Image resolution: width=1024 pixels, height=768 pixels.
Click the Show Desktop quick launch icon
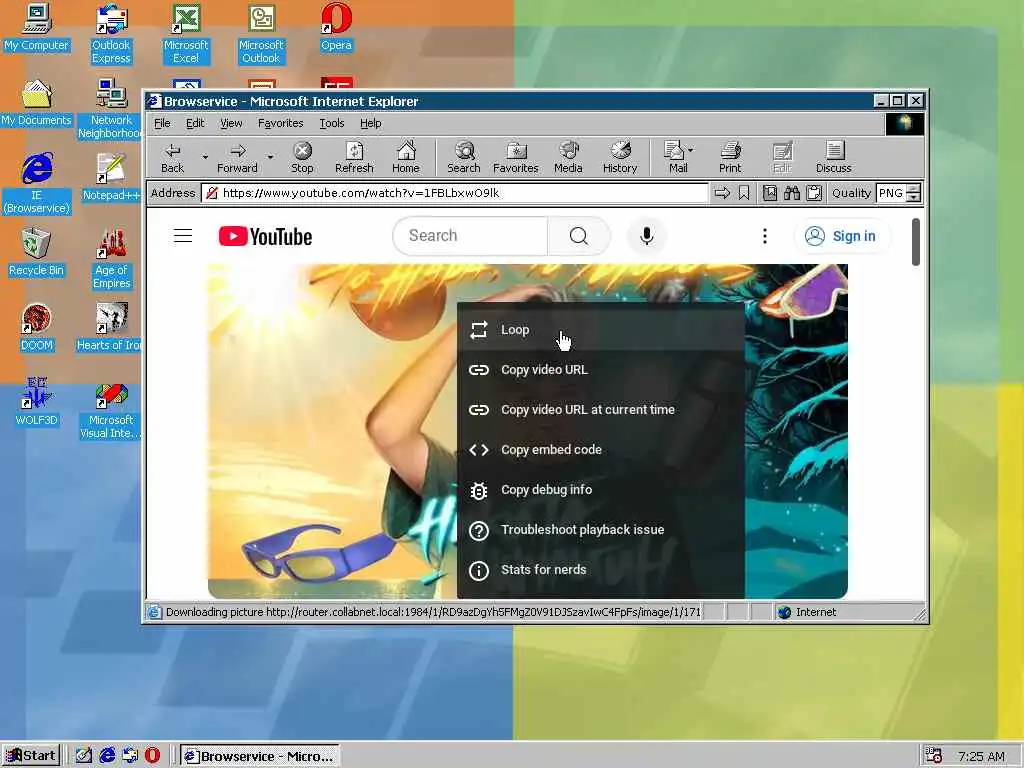coord(84,756)
